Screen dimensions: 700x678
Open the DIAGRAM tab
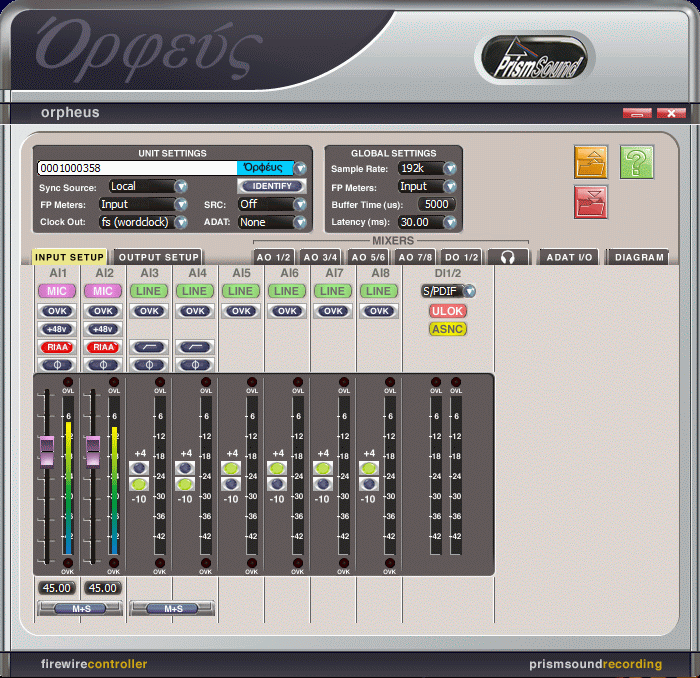(639, 257)
